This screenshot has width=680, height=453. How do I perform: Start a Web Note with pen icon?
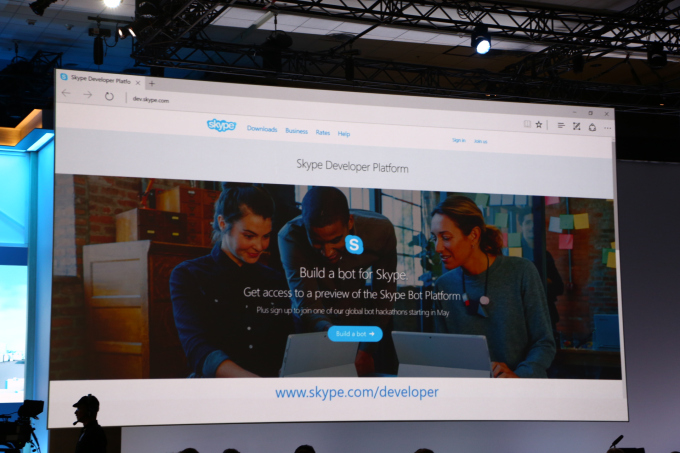point(576,126)
